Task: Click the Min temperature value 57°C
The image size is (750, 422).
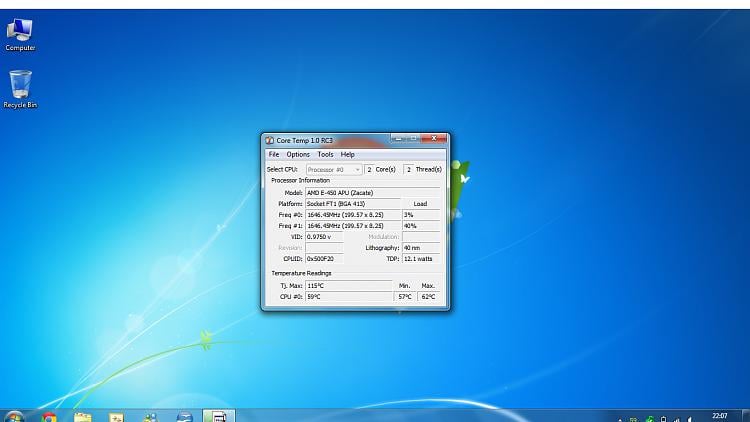Action: click(x=405, y=297)
